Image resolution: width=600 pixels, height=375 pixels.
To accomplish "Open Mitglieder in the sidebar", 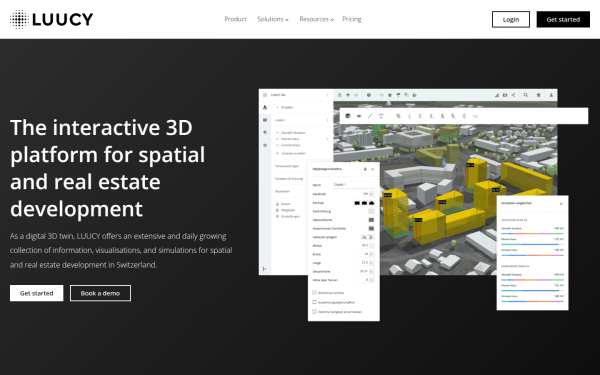I will pyautogui.click(x=288, y=210).
